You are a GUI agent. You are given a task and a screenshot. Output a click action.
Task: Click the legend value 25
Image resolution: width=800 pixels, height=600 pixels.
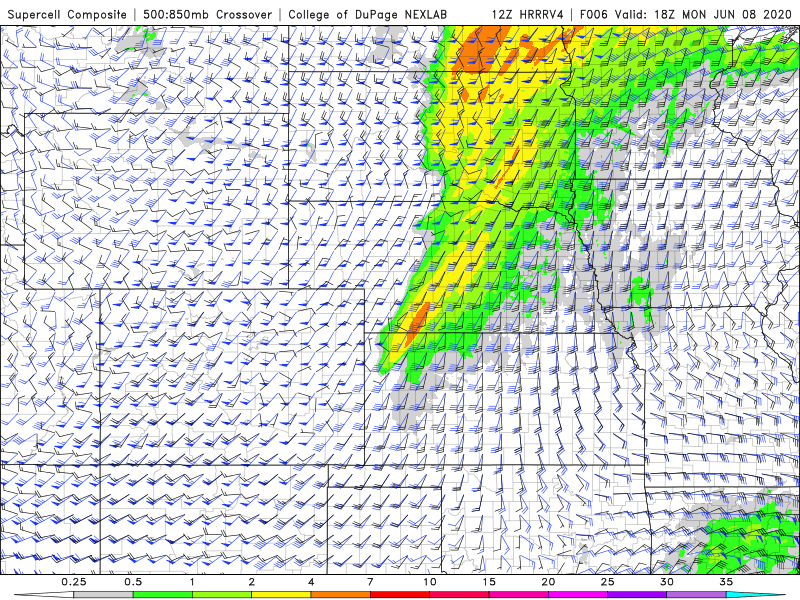tap(607, 582)
